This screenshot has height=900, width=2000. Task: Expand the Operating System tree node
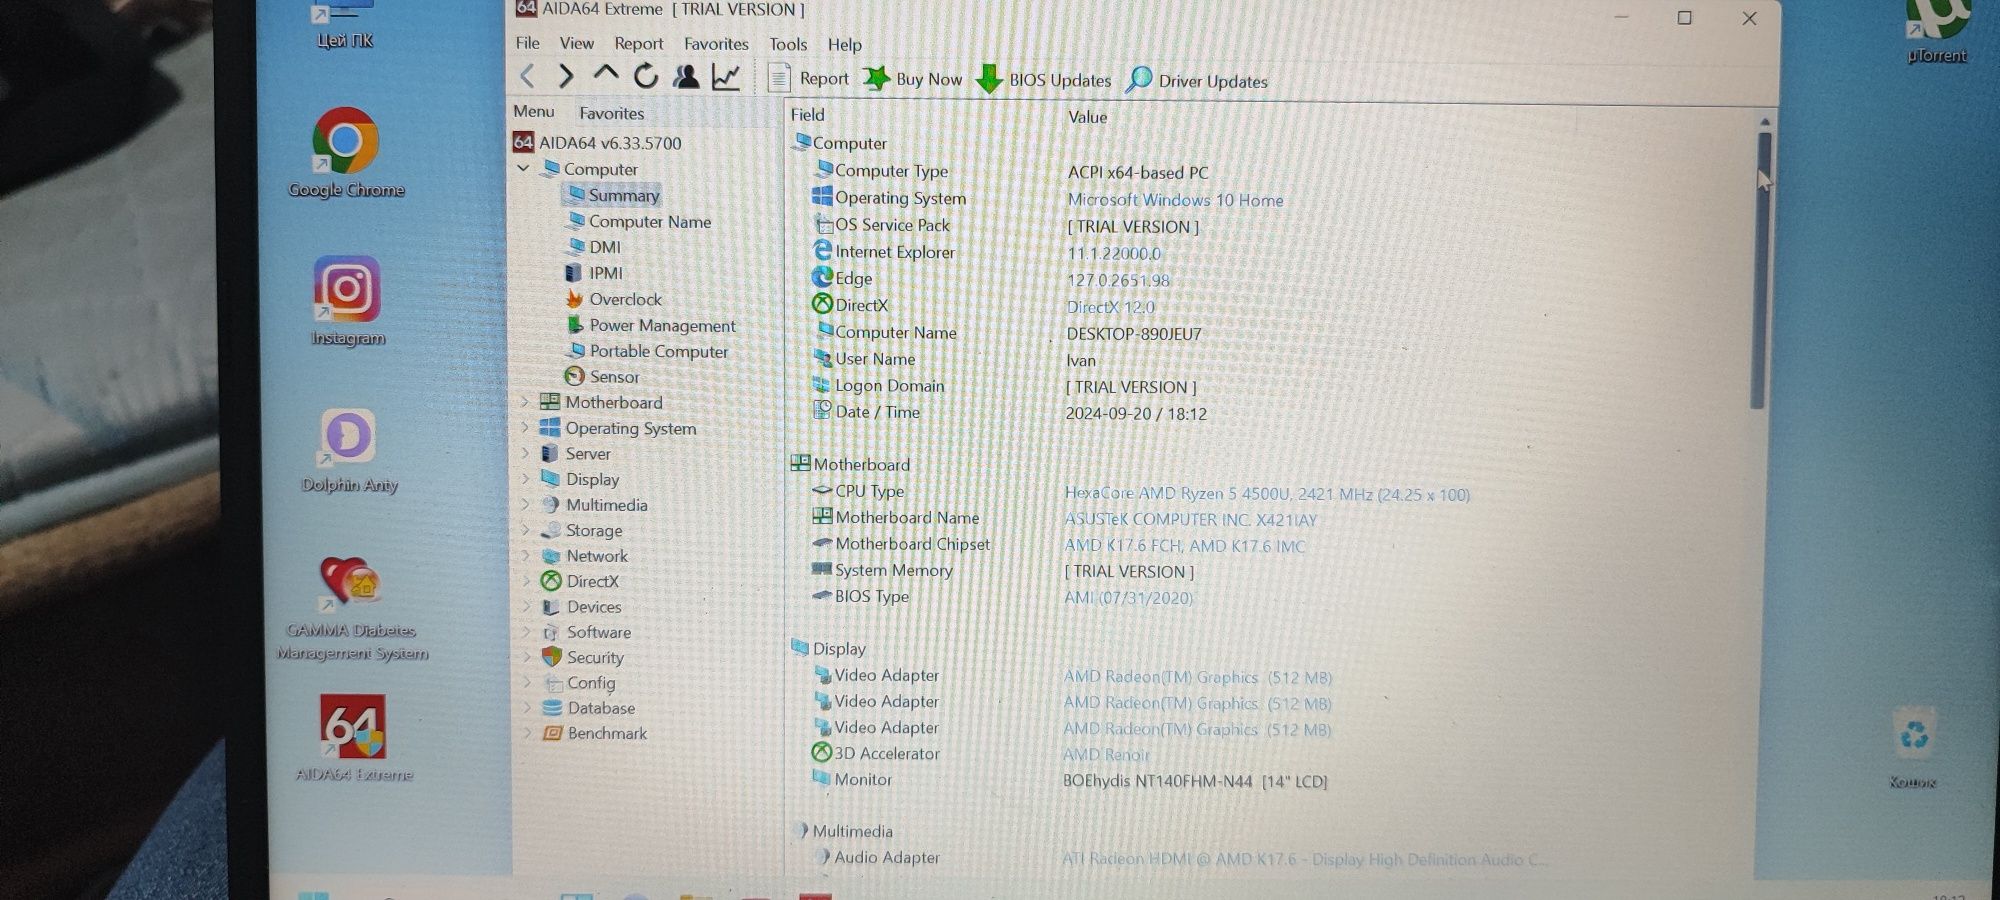525,428
